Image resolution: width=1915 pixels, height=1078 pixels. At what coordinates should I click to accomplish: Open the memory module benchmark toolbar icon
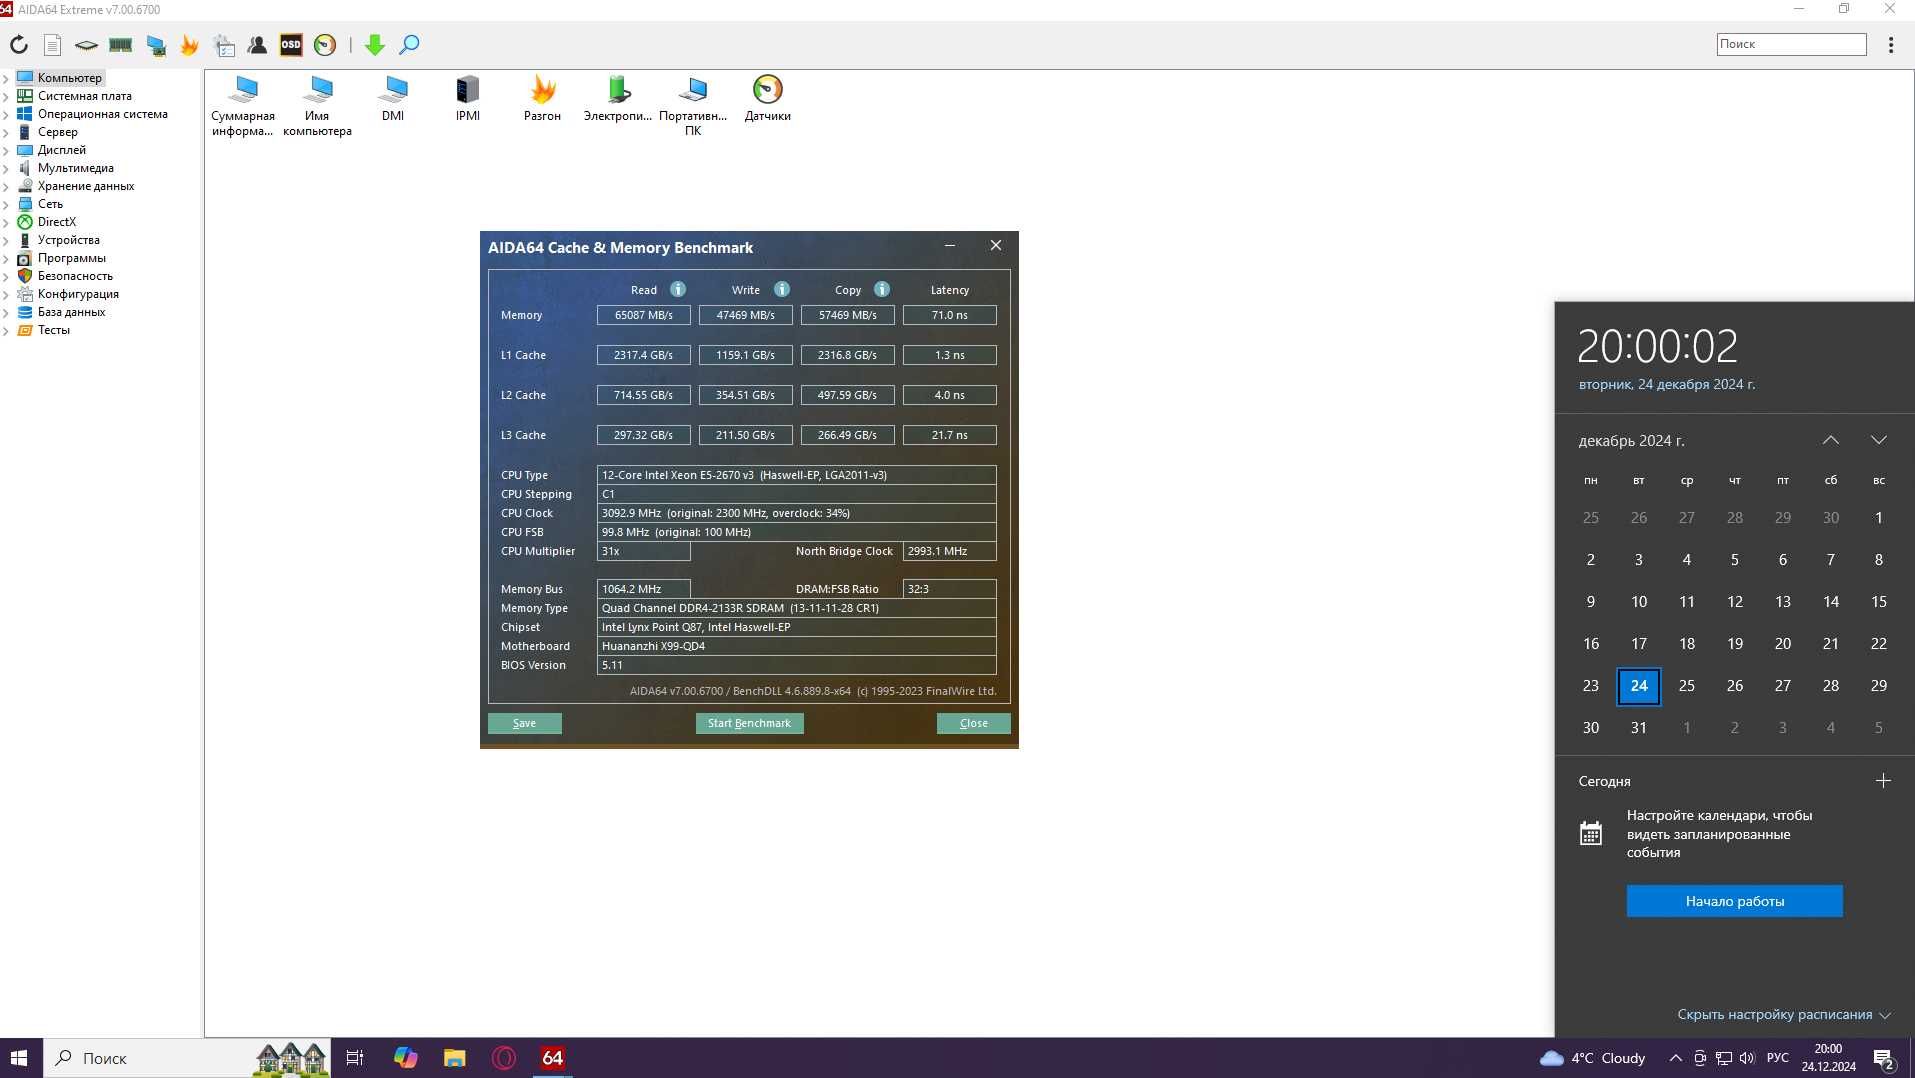[x=121, y=45]
